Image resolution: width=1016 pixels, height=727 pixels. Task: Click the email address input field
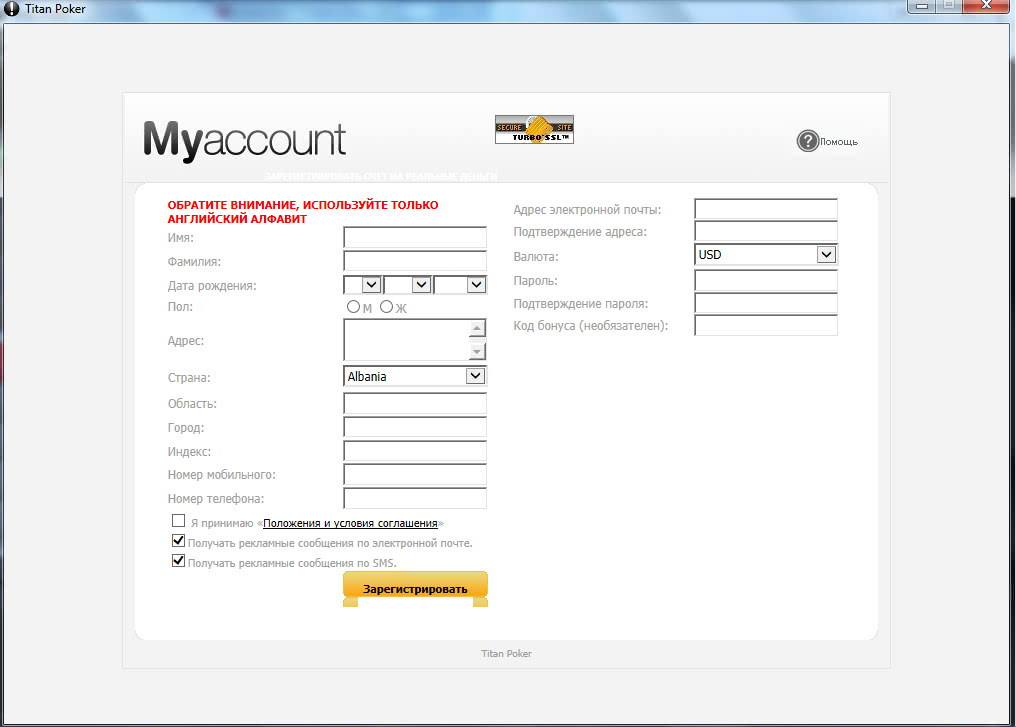tap(766, 209)
